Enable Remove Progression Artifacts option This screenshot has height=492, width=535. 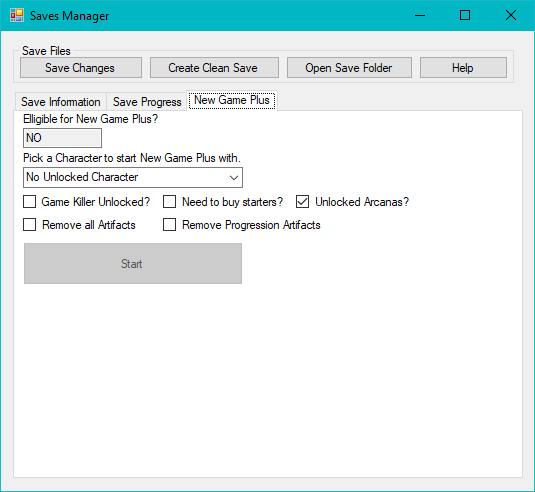pyautogui.click(x=170, y=225)
